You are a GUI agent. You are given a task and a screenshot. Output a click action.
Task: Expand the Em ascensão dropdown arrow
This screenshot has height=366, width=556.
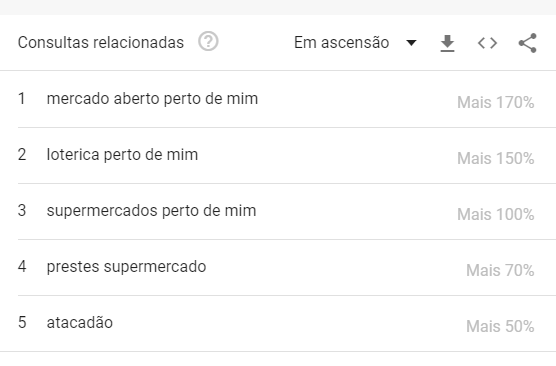411,43
